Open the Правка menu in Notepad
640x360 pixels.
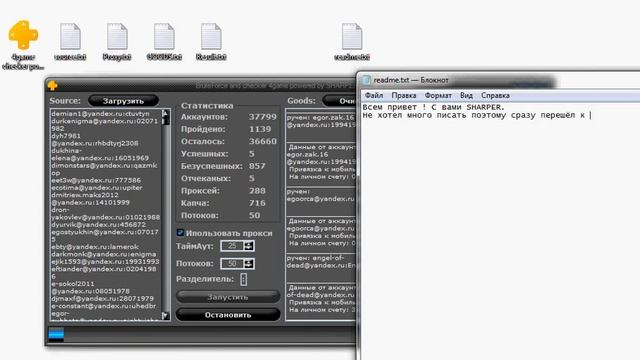[x=404, y=95]
